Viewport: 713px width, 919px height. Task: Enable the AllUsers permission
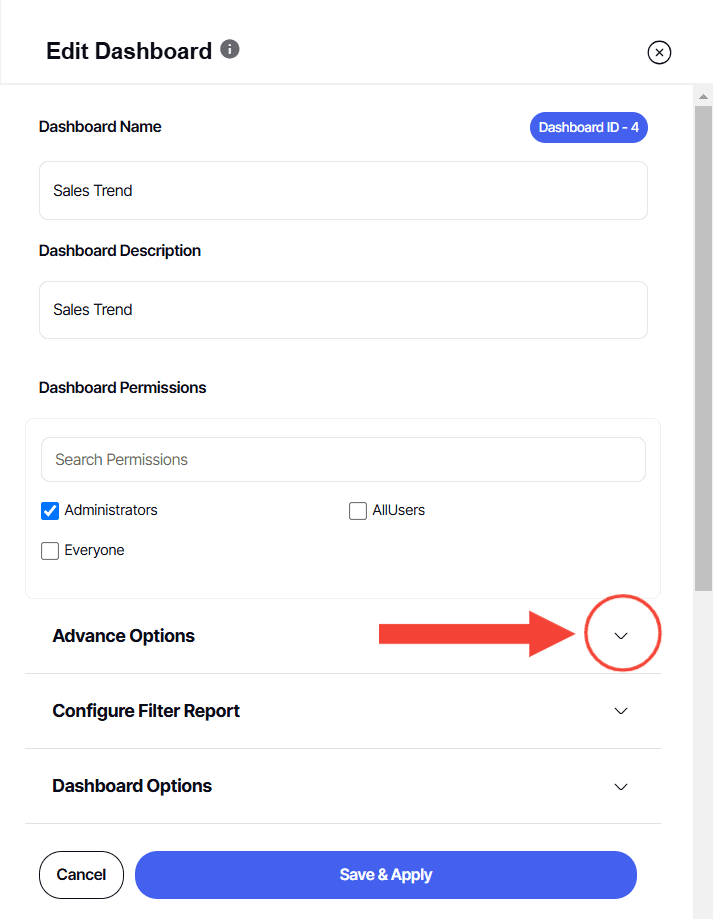click(358, 510)
